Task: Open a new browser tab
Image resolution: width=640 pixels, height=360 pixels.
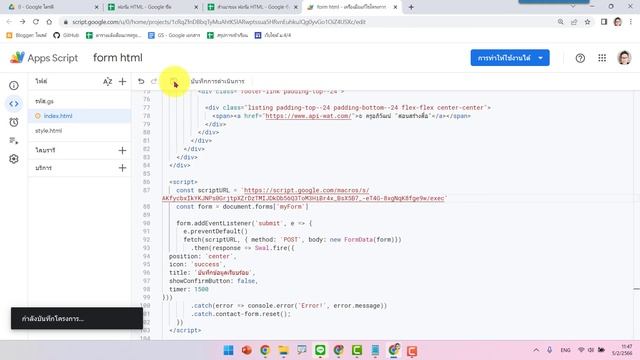Action: (411, 7)
